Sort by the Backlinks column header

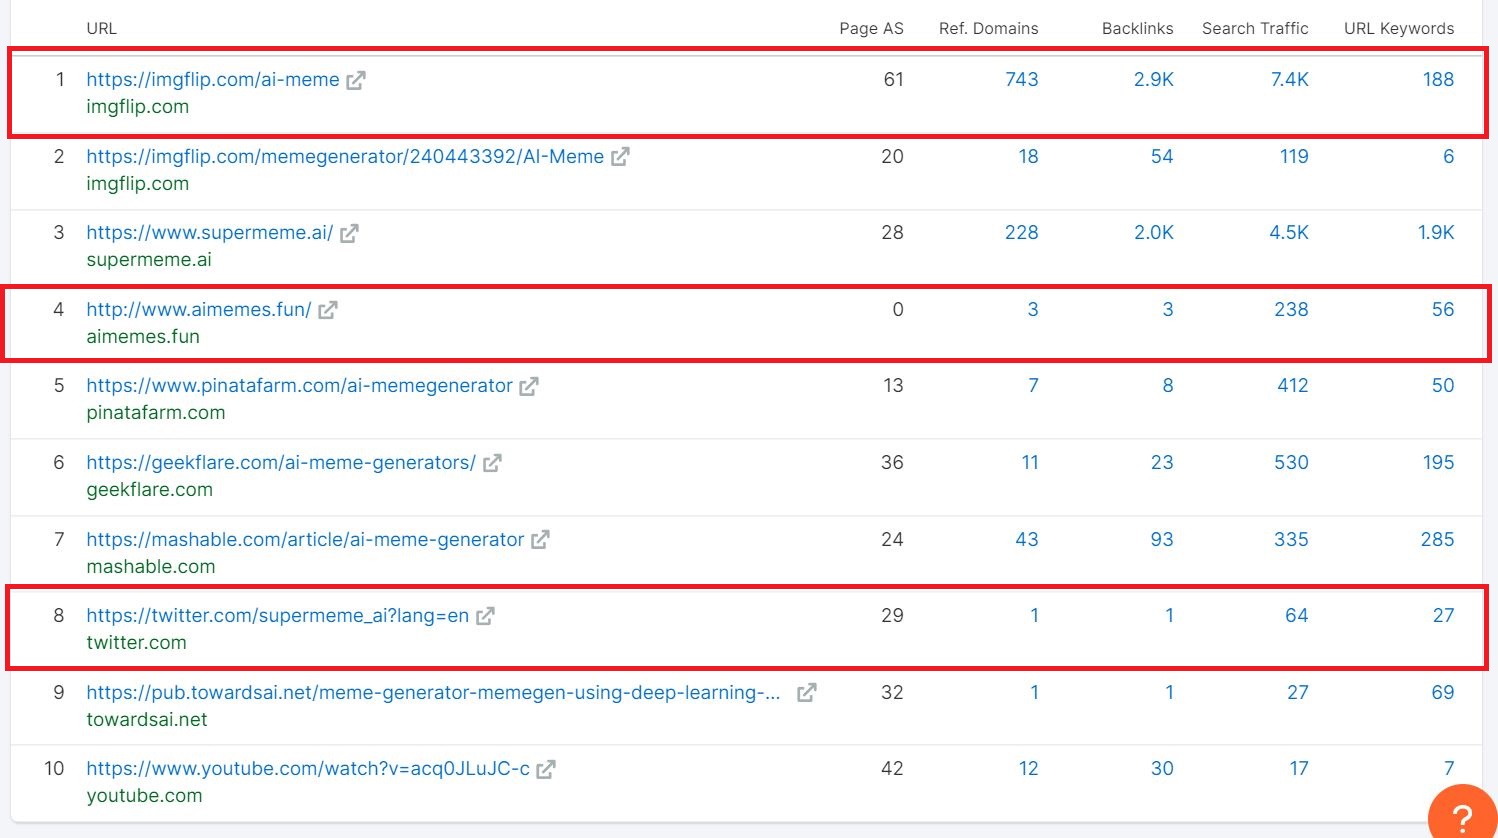pos(1137,28)
